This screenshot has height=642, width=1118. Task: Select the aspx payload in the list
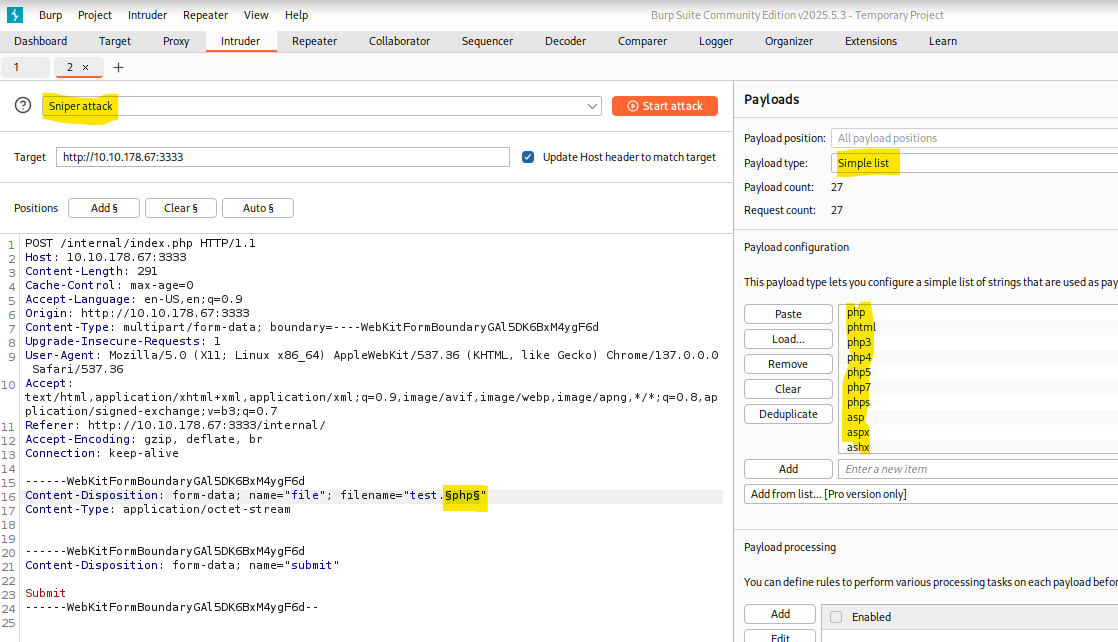click(858, 432)
